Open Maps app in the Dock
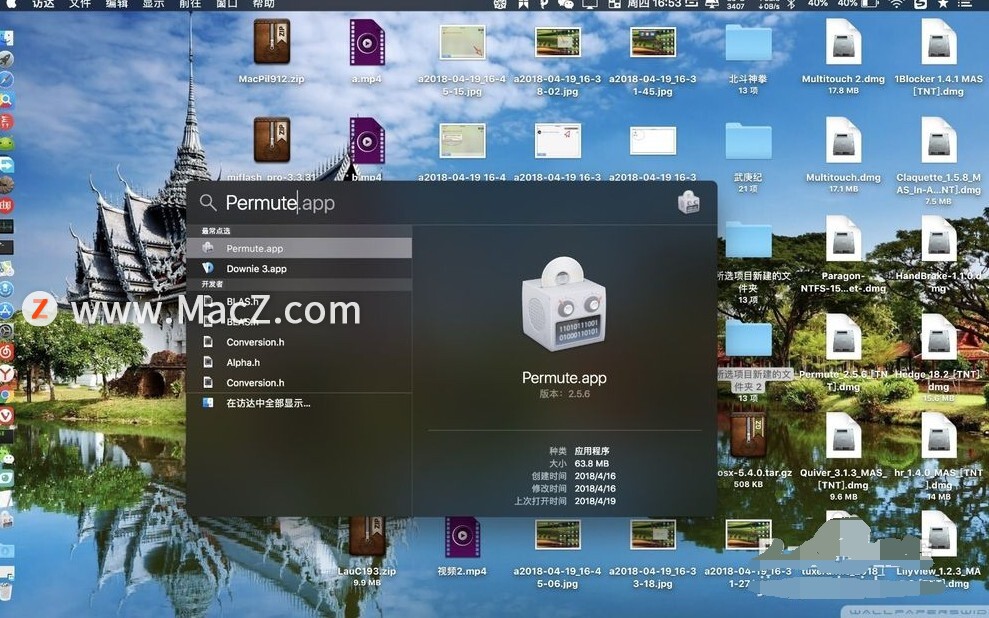This screenshot has height=618, width=989. [6, 269]
